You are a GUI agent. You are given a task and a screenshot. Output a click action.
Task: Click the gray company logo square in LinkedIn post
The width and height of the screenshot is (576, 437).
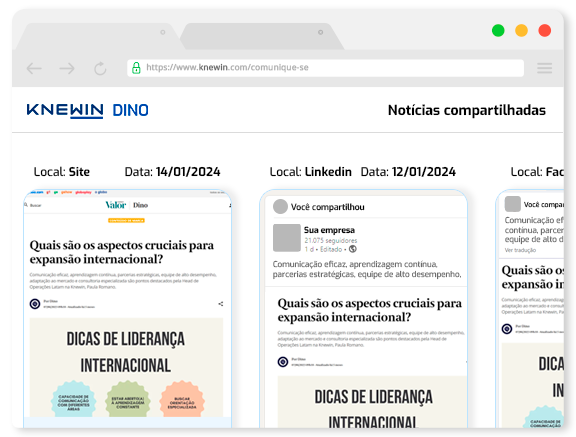[x=287, y=238]
